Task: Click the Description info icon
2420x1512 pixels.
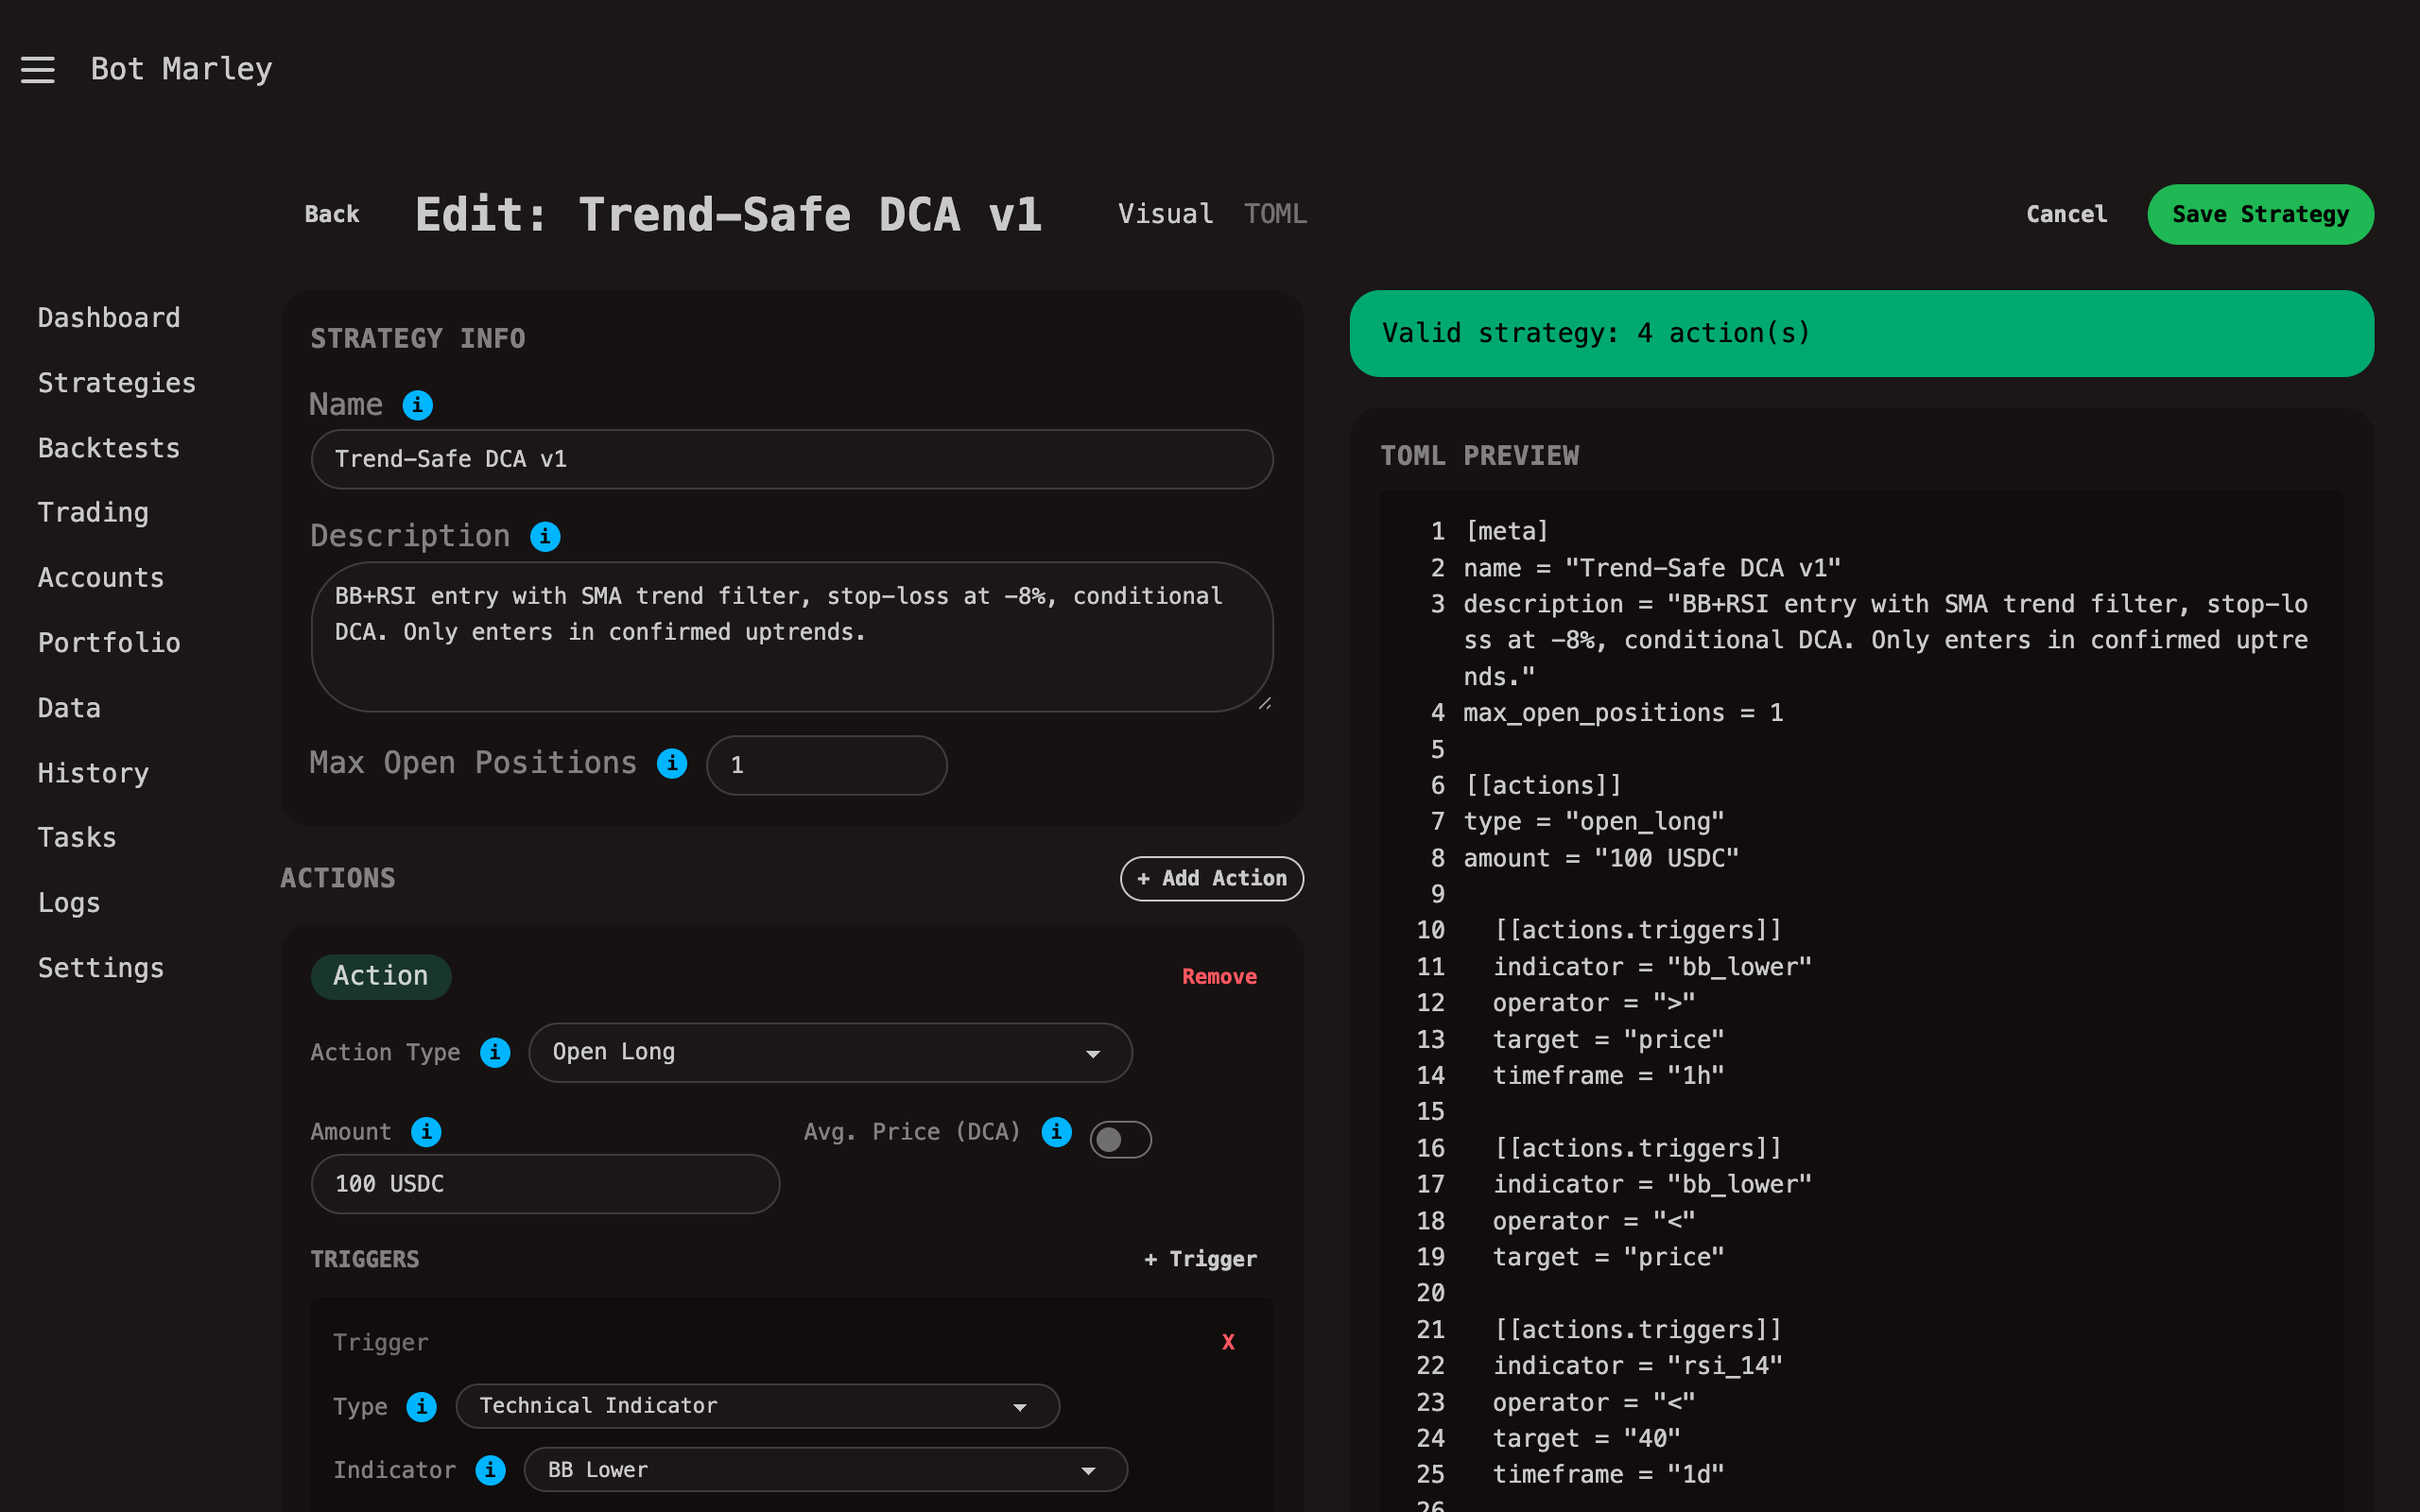Action: coord(545,536)
